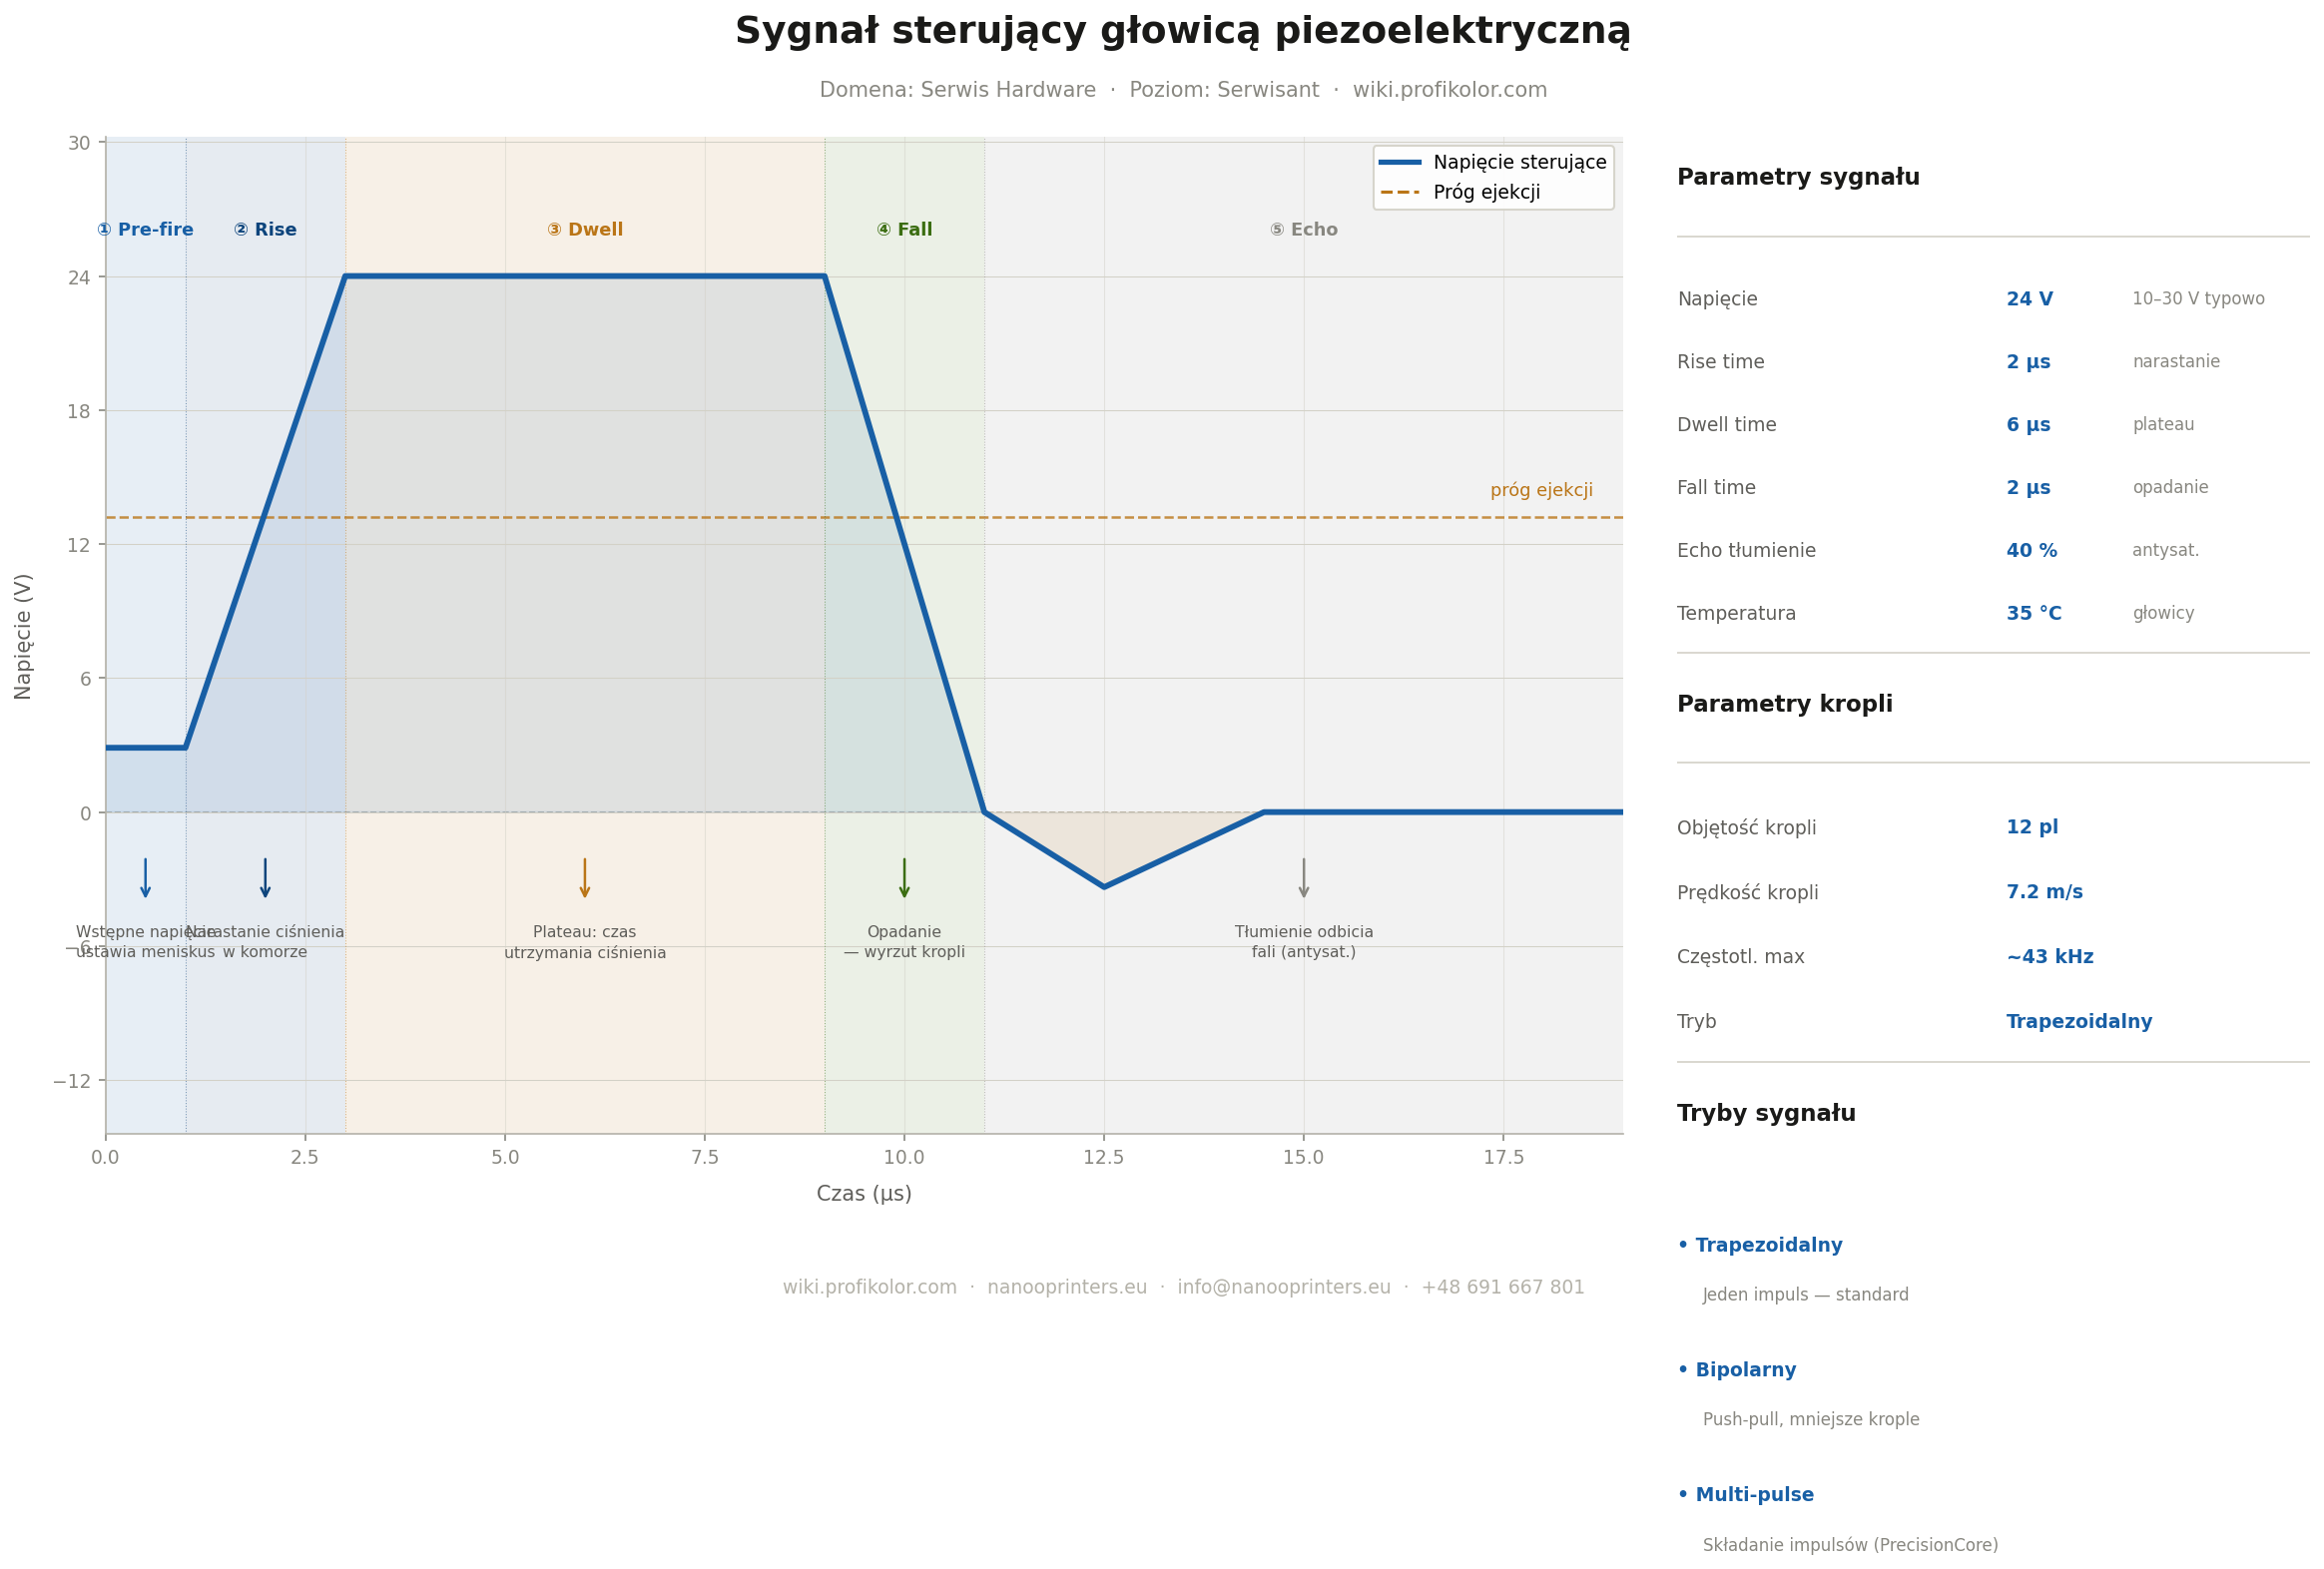Click the blue Napięcie sterujące legend line
The height and width of the screenshot is (1569, 2324).
tap(1400, 162)
